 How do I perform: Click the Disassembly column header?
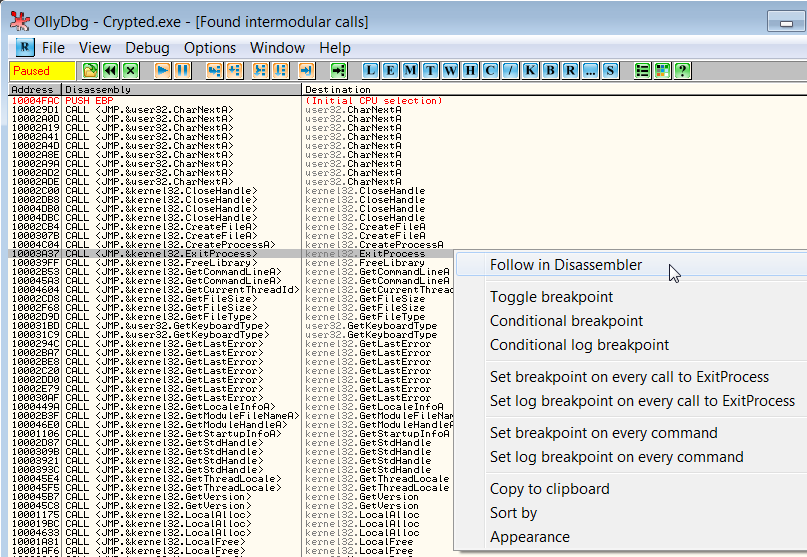click(182, 89)
